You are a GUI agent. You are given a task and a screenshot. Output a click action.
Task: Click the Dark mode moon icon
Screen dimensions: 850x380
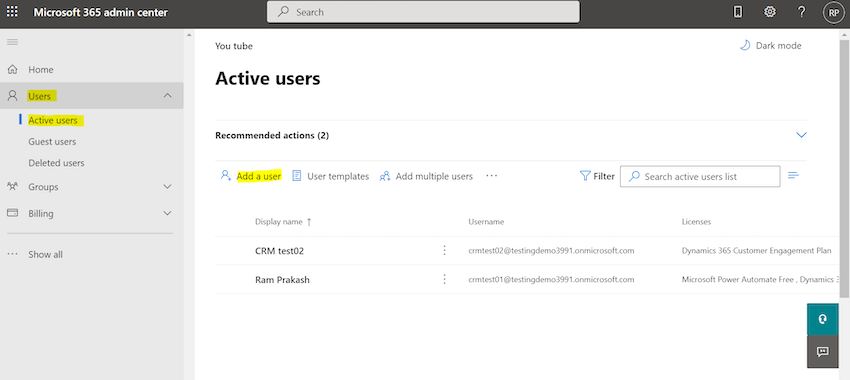click(745, 46)
